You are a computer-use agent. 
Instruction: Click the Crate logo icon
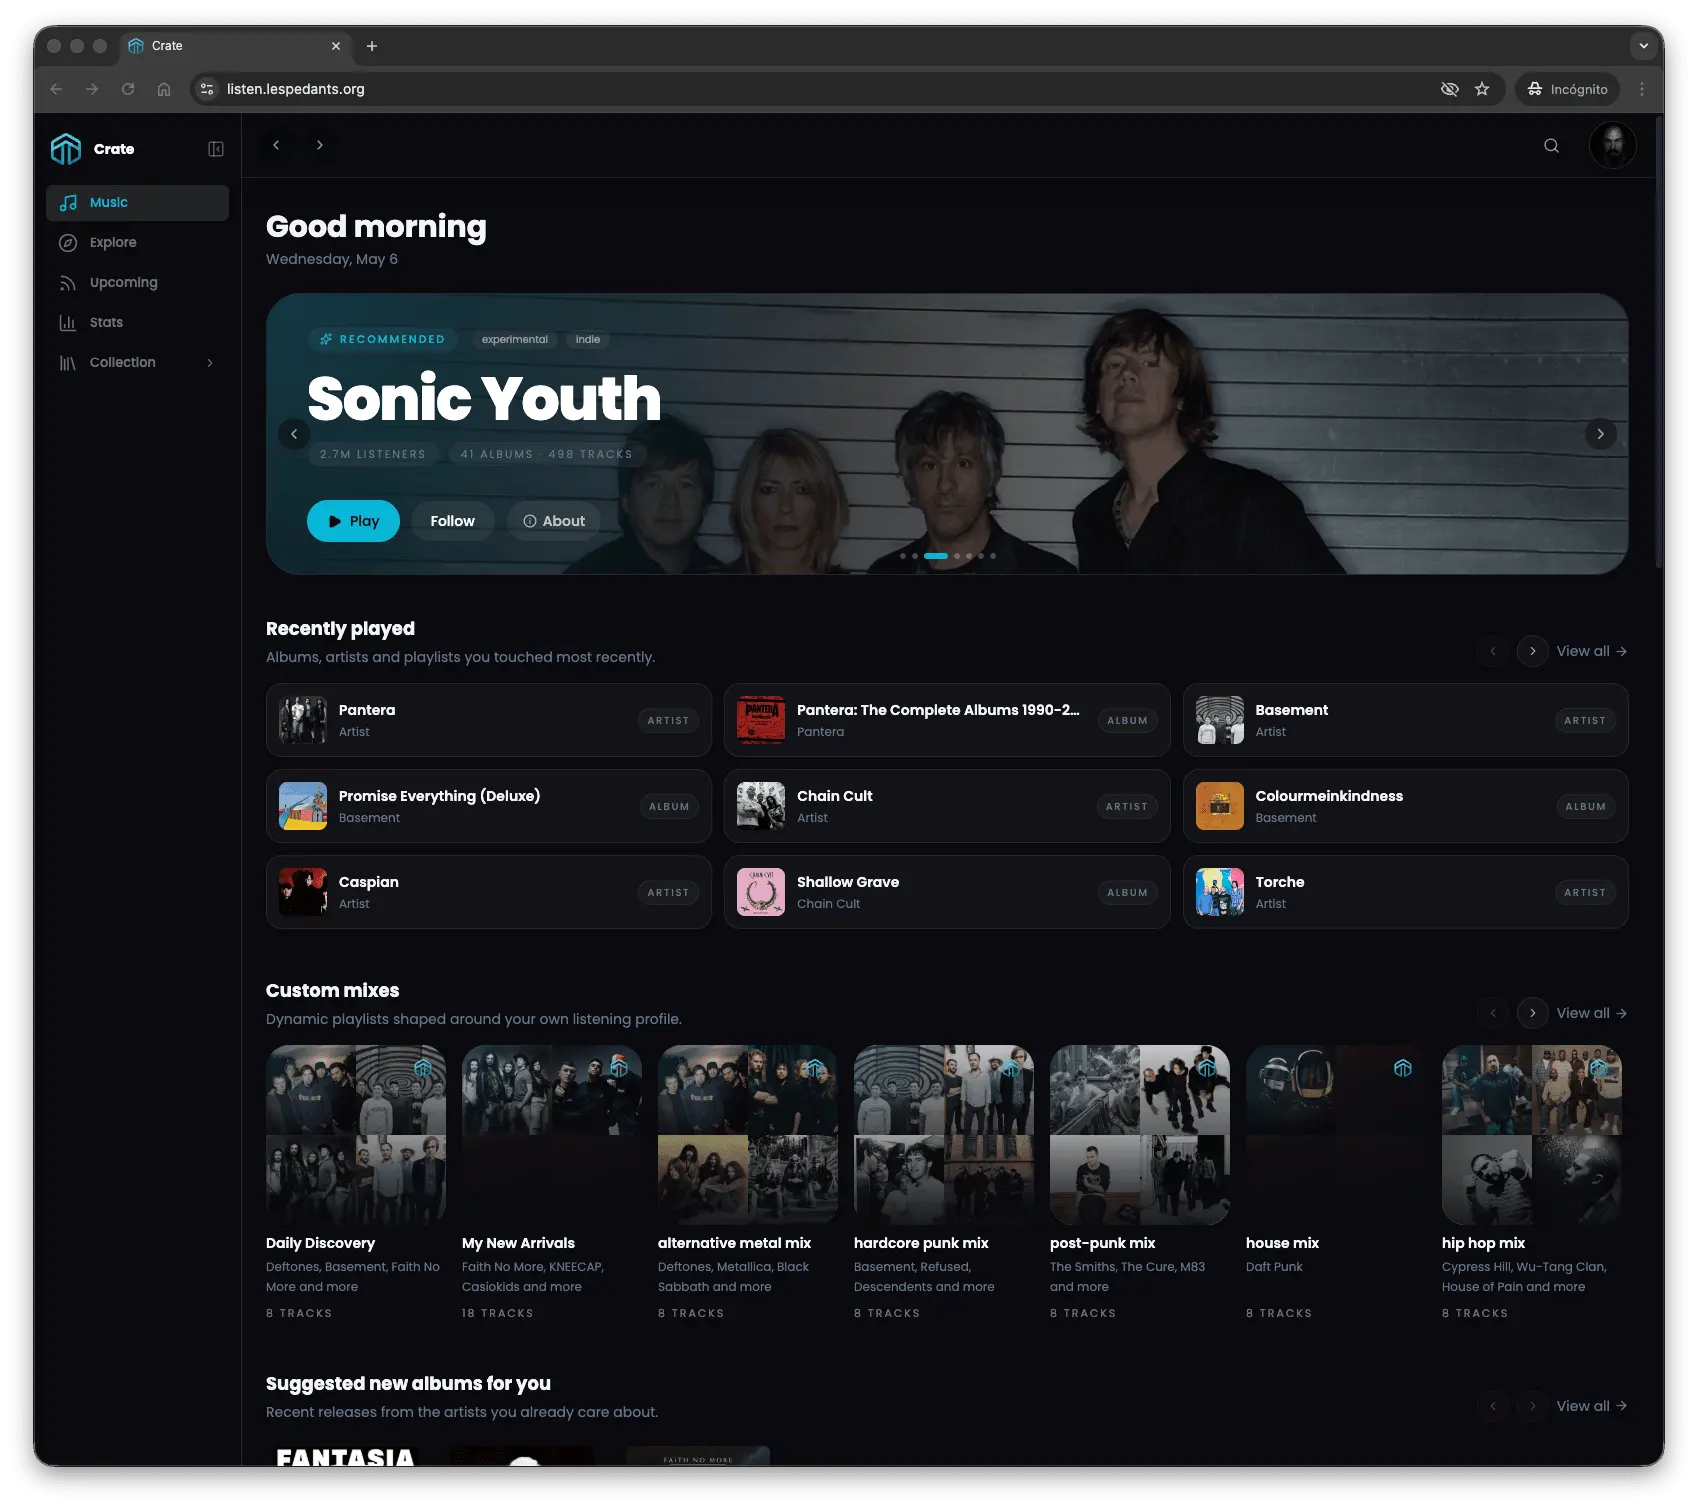coord(66,149)
